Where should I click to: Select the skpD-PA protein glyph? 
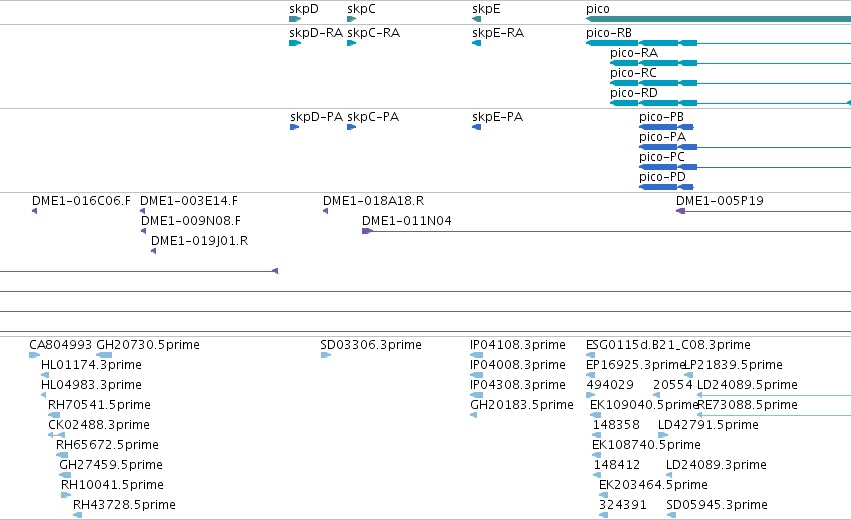[x=295, y=127]
